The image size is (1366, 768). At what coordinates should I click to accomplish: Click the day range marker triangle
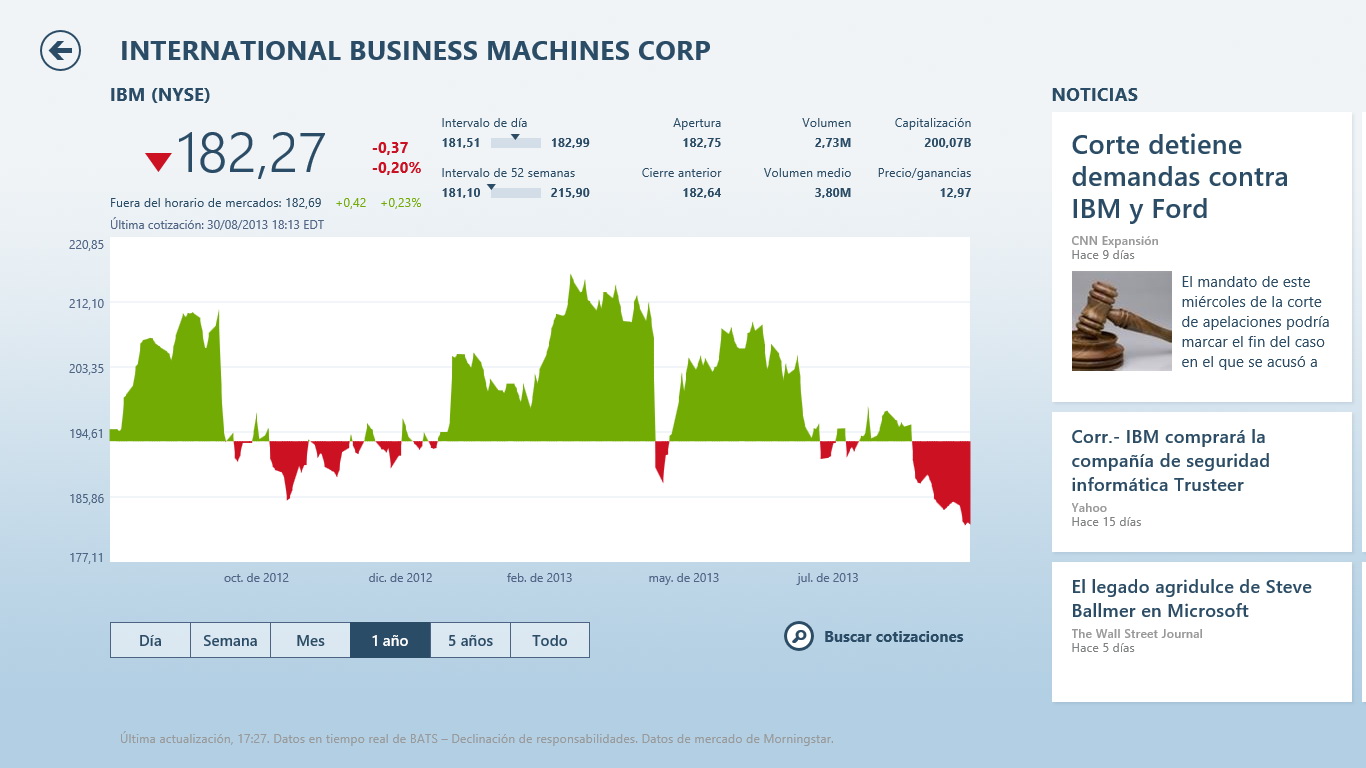(x=515, y=137)
